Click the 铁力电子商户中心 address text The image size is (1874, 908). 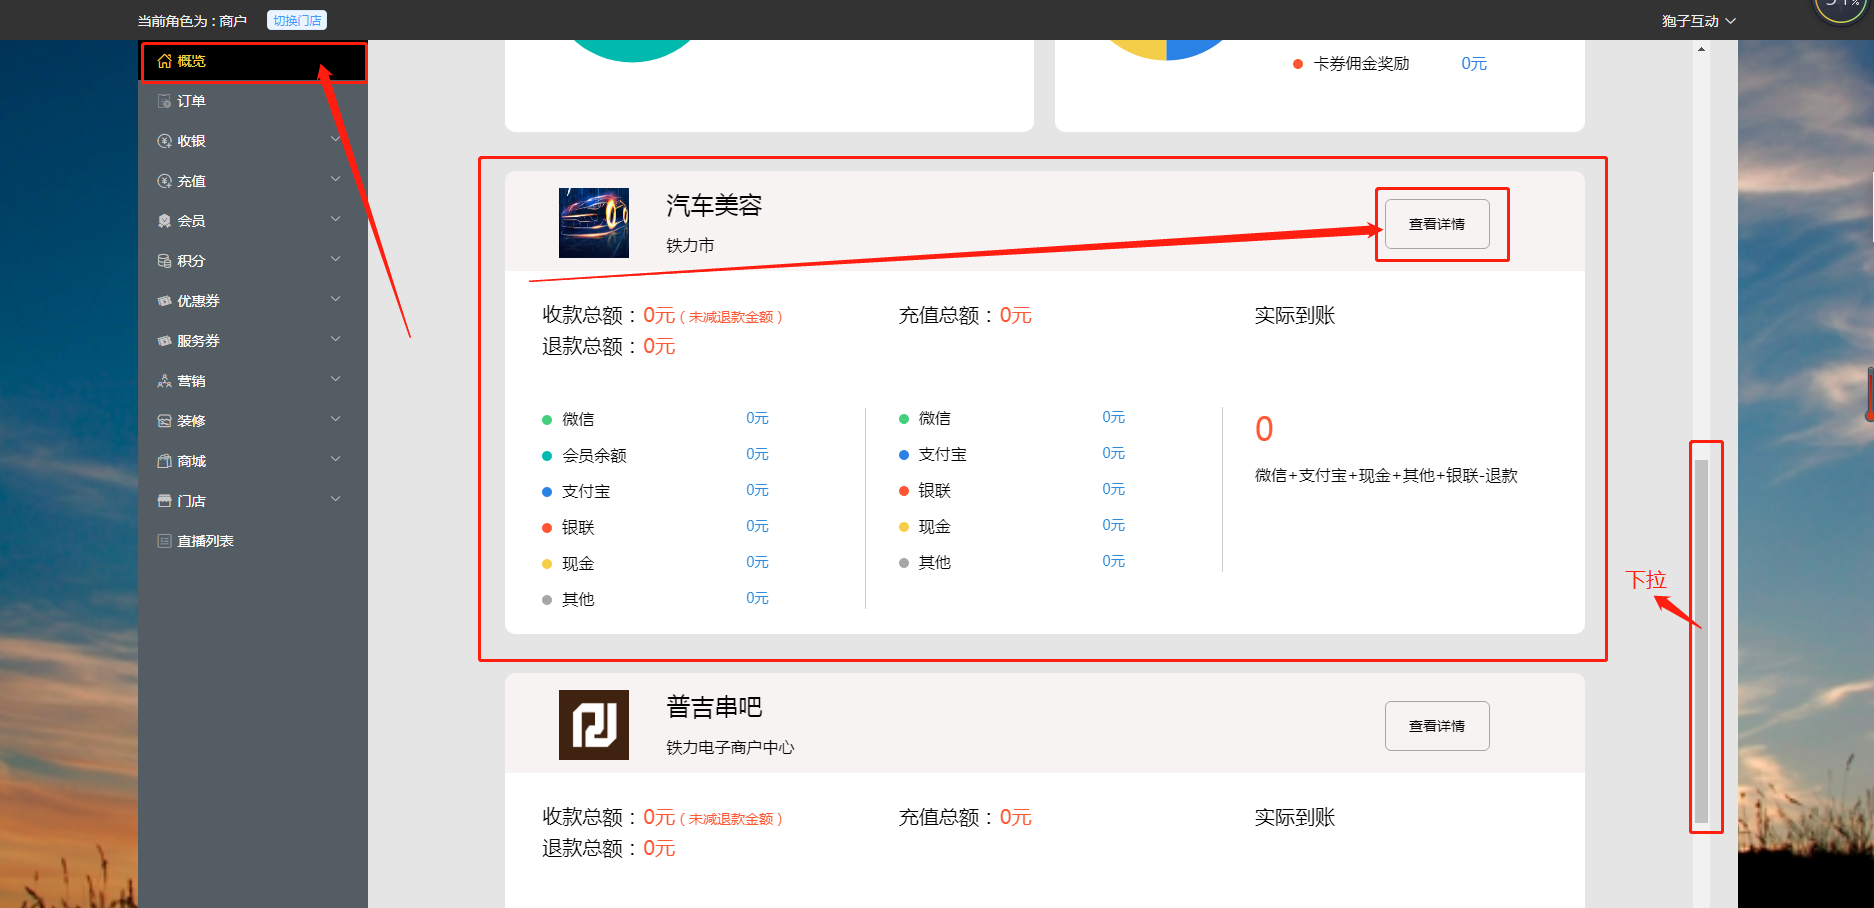point(730,748)
